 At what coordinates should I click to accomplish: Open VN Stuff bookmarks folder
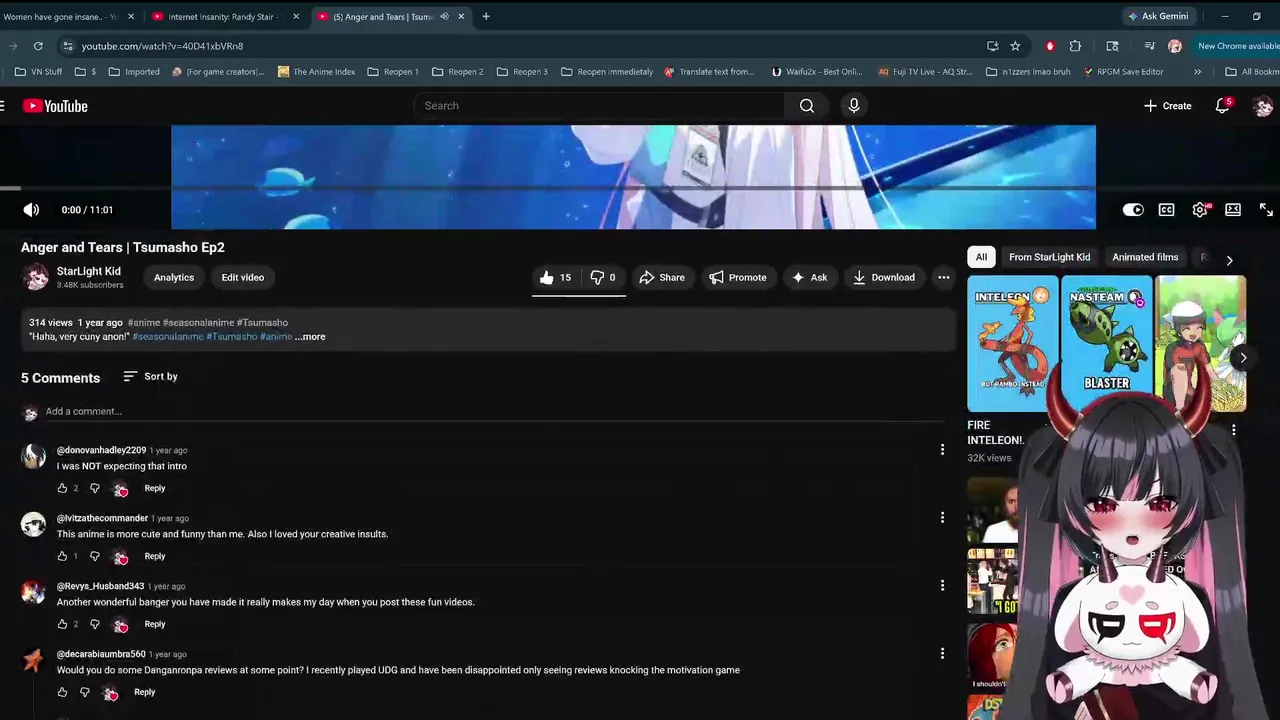click(x=39, y=72)
